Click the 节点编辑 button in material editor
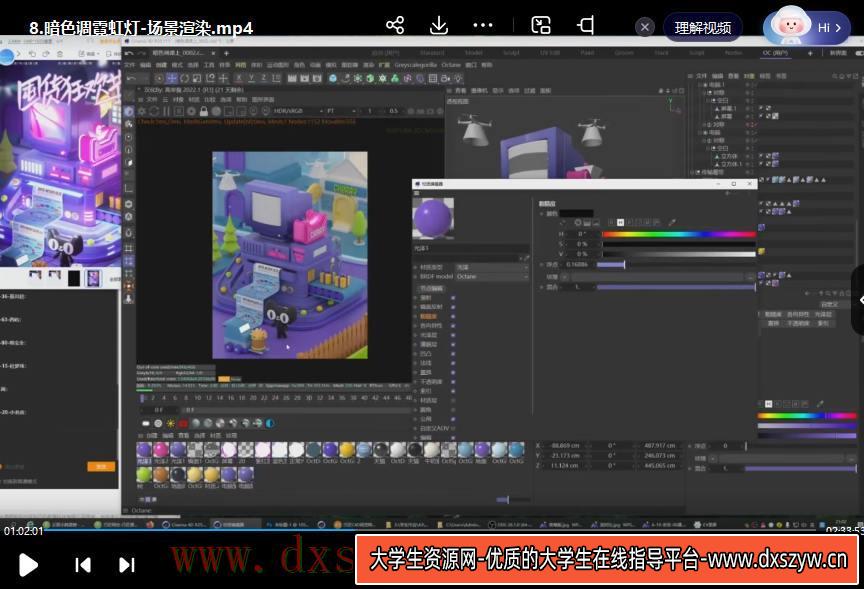 [431, 288]
